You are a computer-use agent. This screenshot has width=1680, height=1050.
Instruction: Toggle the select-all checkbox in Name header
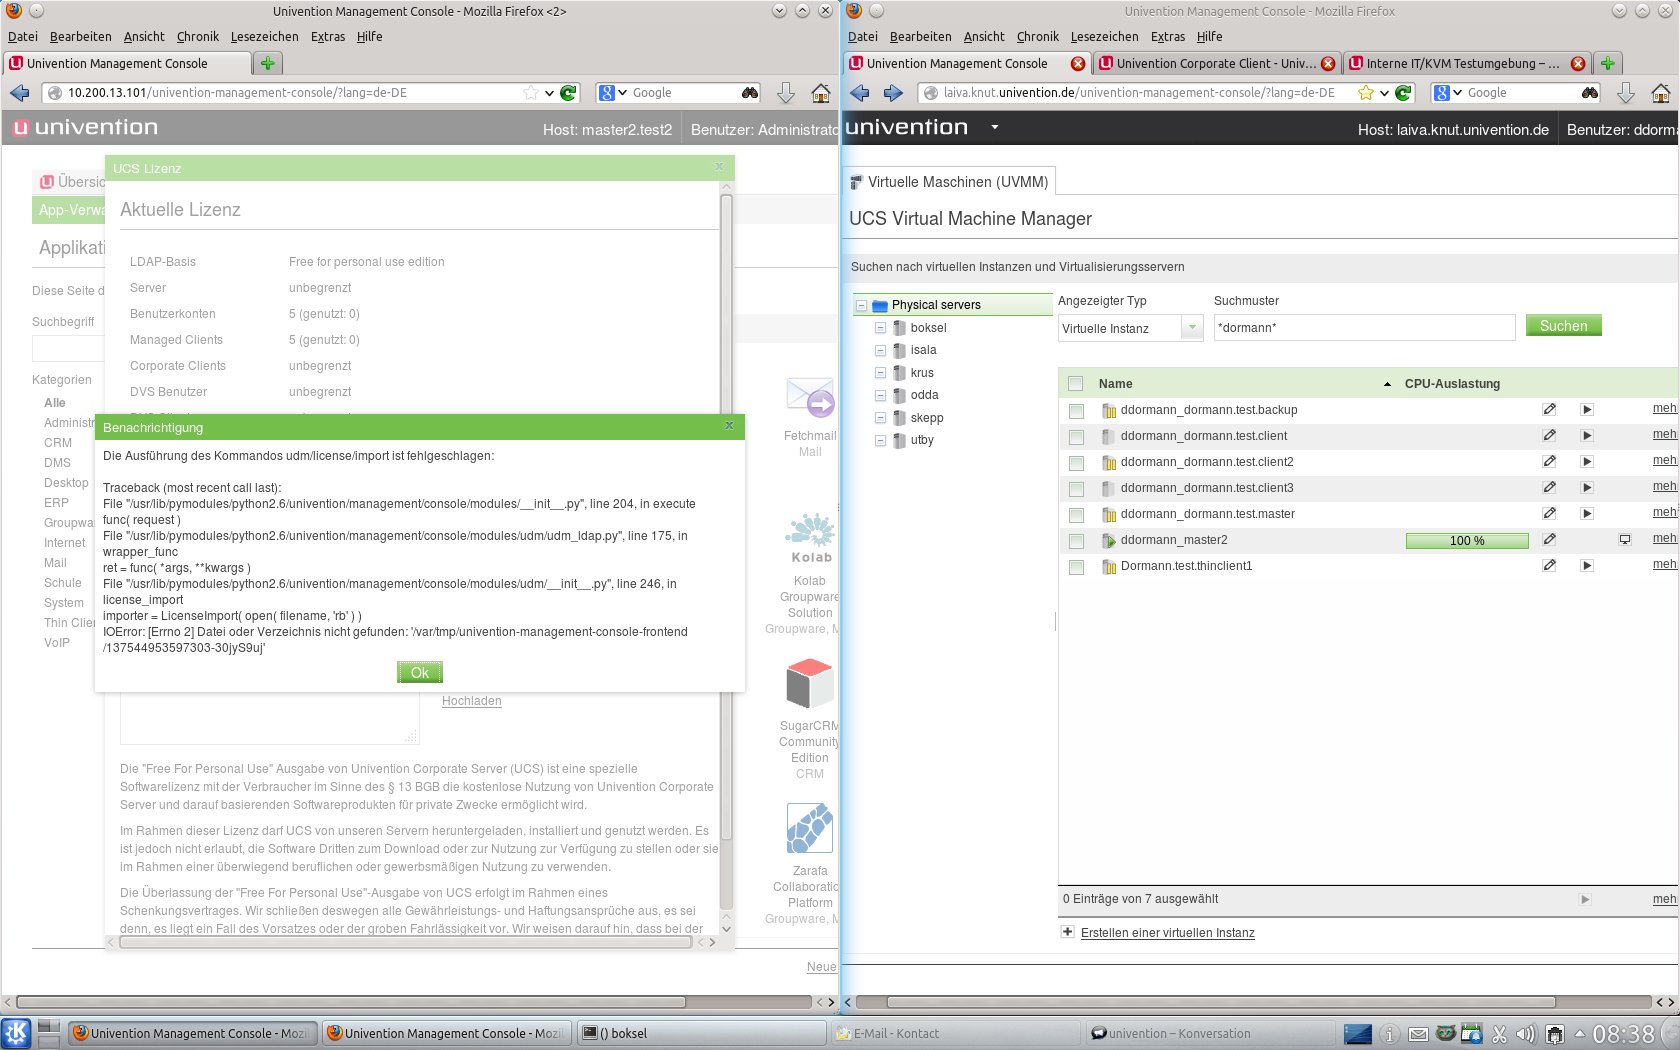[1076, 384]
